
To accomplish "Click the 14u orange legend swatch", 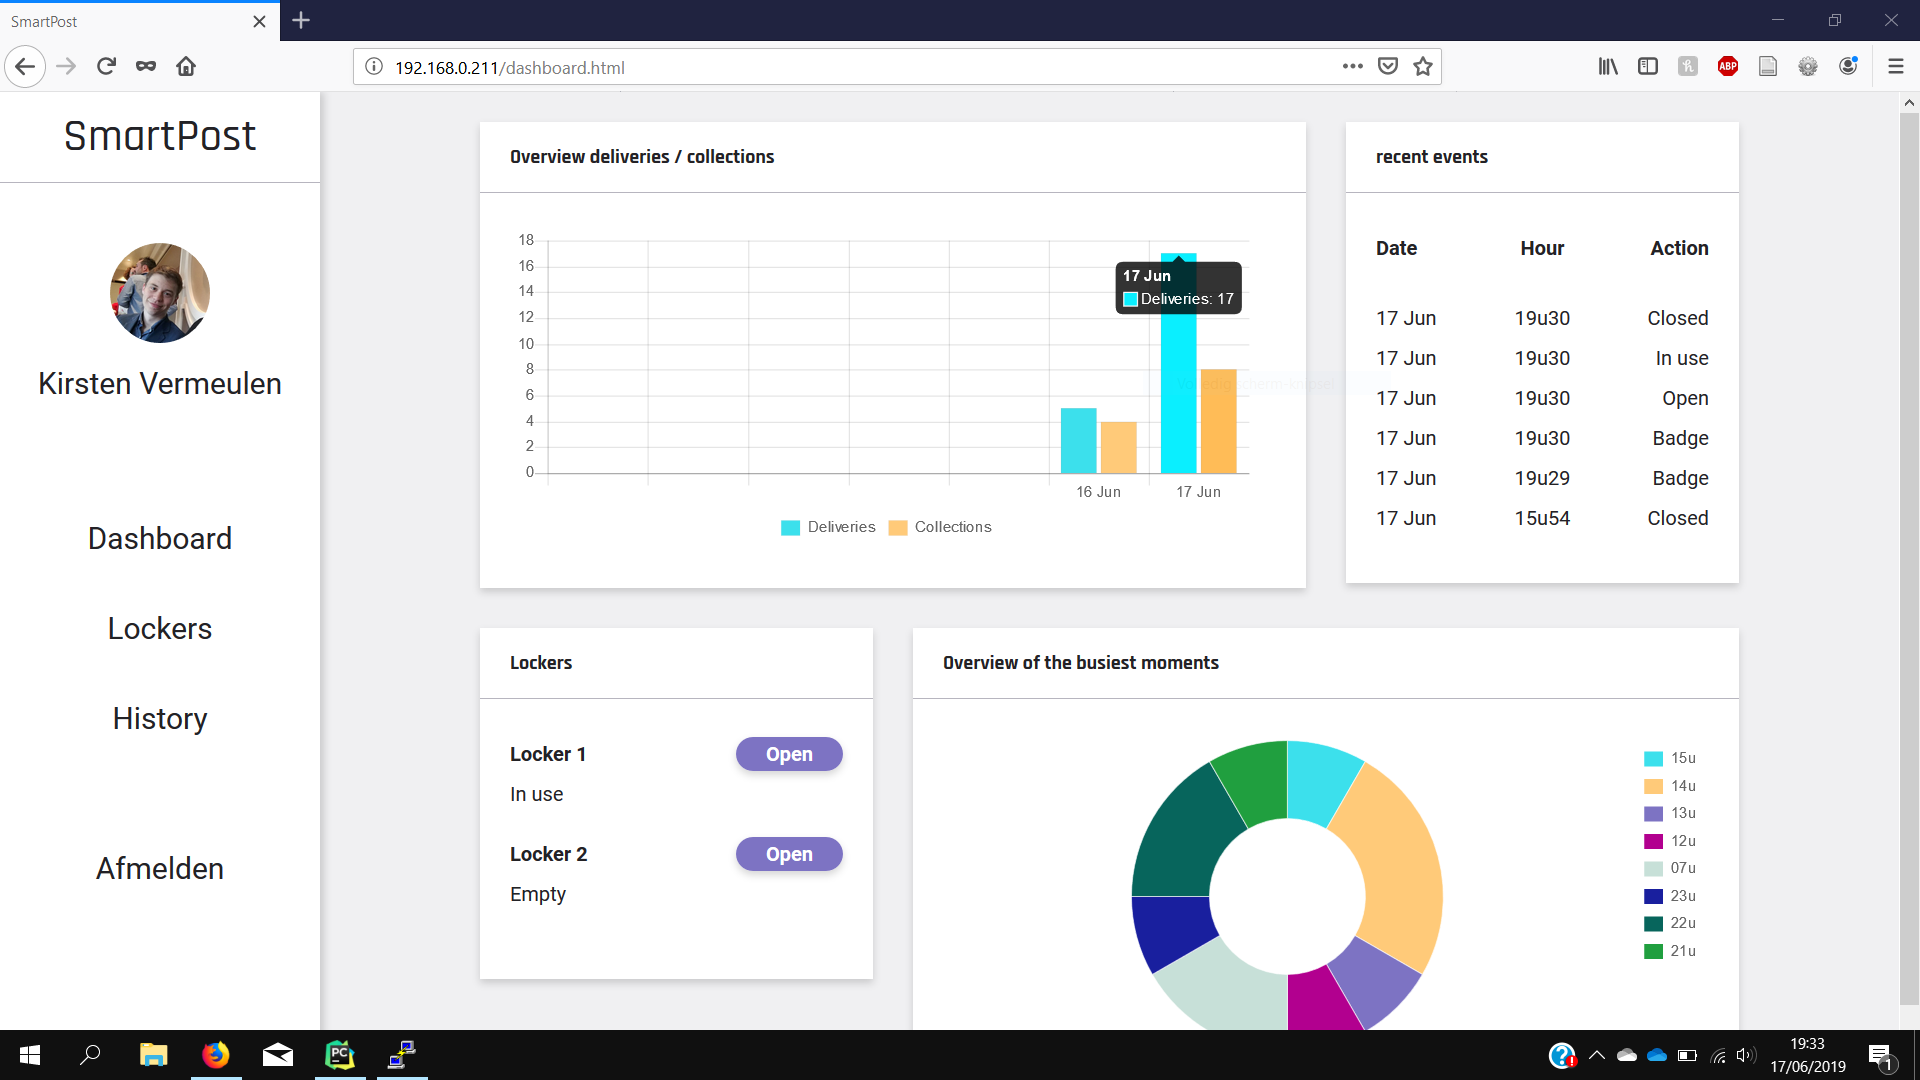I will 1654,786.
